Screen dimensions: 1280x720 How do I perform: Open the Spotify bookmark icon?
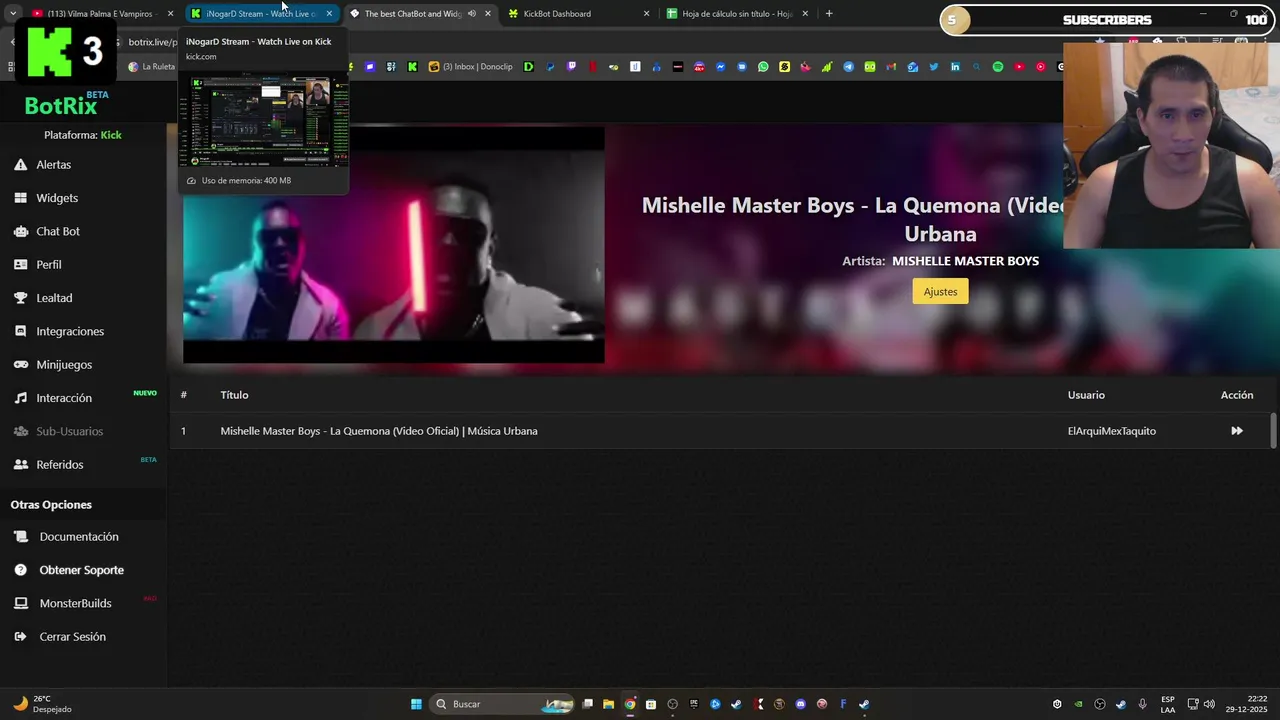[998, 67]
